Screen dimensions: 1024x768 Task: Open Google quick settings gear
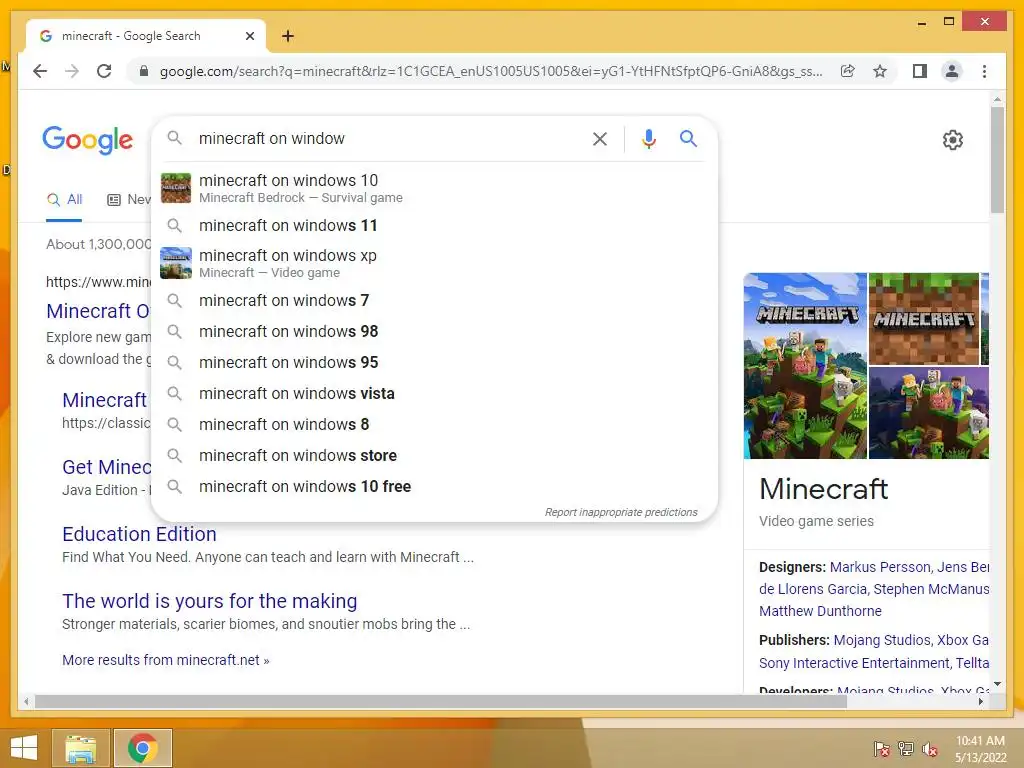[x=953, y=140]
